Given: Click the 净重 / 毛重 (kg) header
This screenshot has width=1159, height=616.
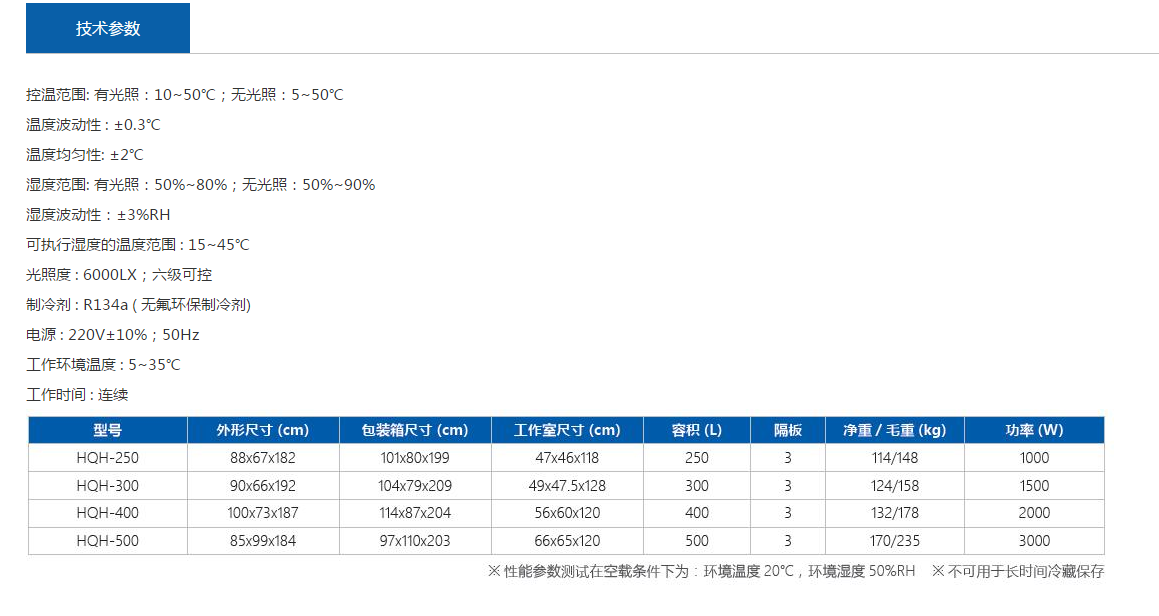Looking at the screenshot, I should point(895,430).
